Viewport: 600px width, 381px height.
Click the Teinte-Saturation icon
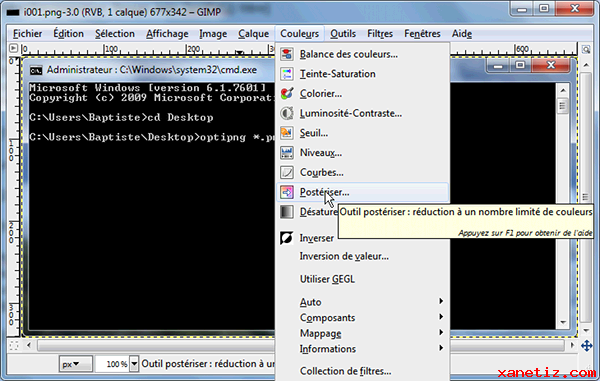click(x=287, y=74)
